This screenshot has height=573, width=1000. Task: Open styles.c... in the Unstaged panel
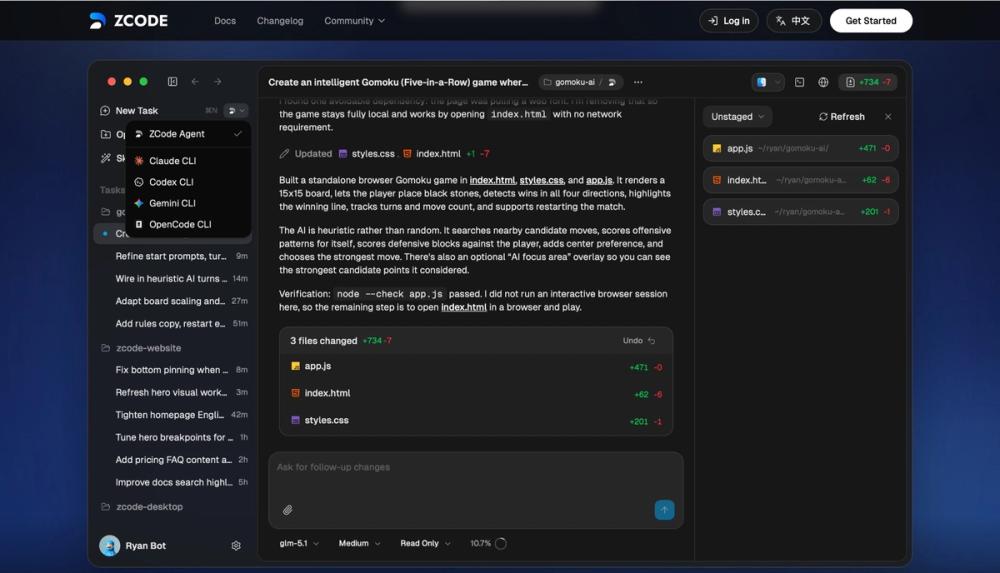tap(800, 212)
